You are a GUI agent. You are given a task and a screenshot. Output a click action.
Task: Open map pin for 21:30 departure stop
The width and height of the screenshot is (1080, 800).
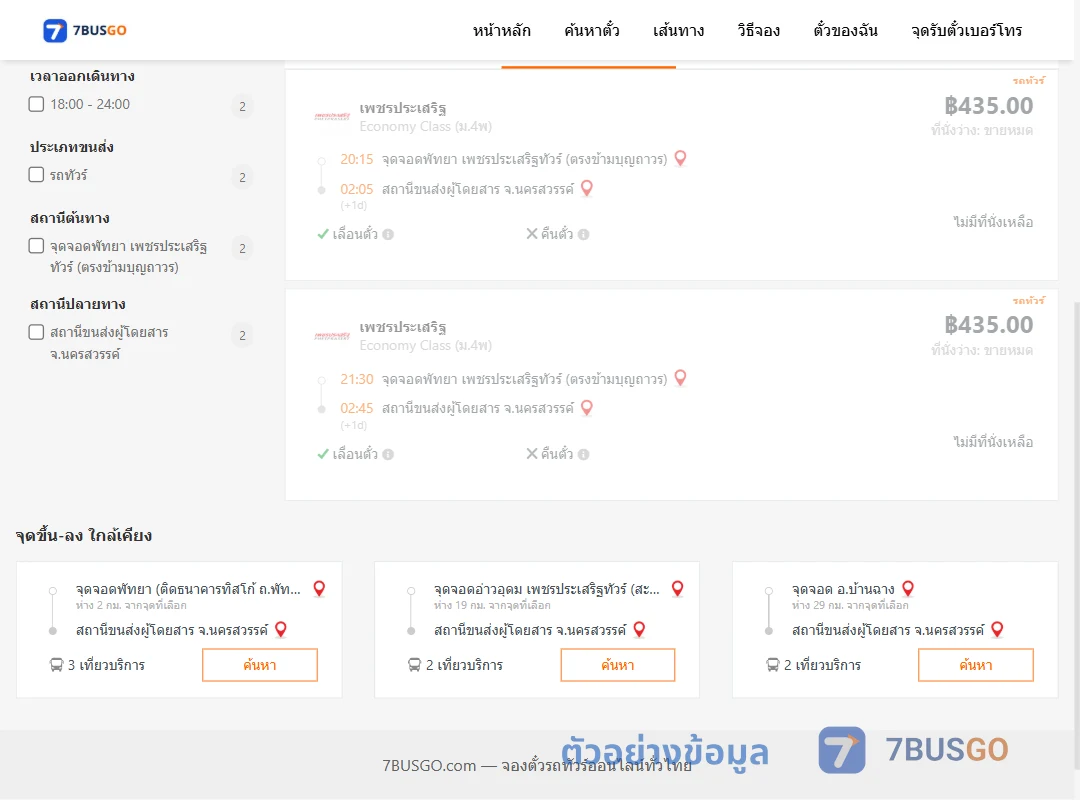click(681, 378)
